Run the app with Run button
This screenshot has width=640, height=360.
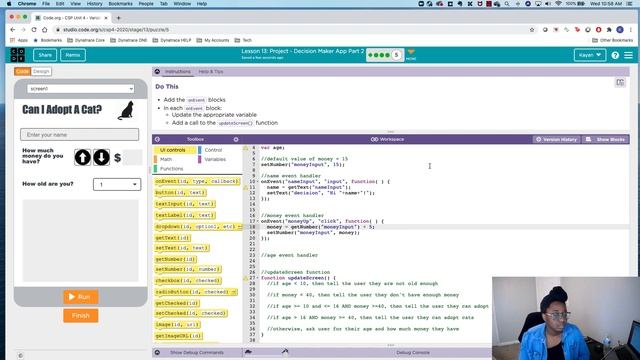pyautogui.click(x=81, y=297)
